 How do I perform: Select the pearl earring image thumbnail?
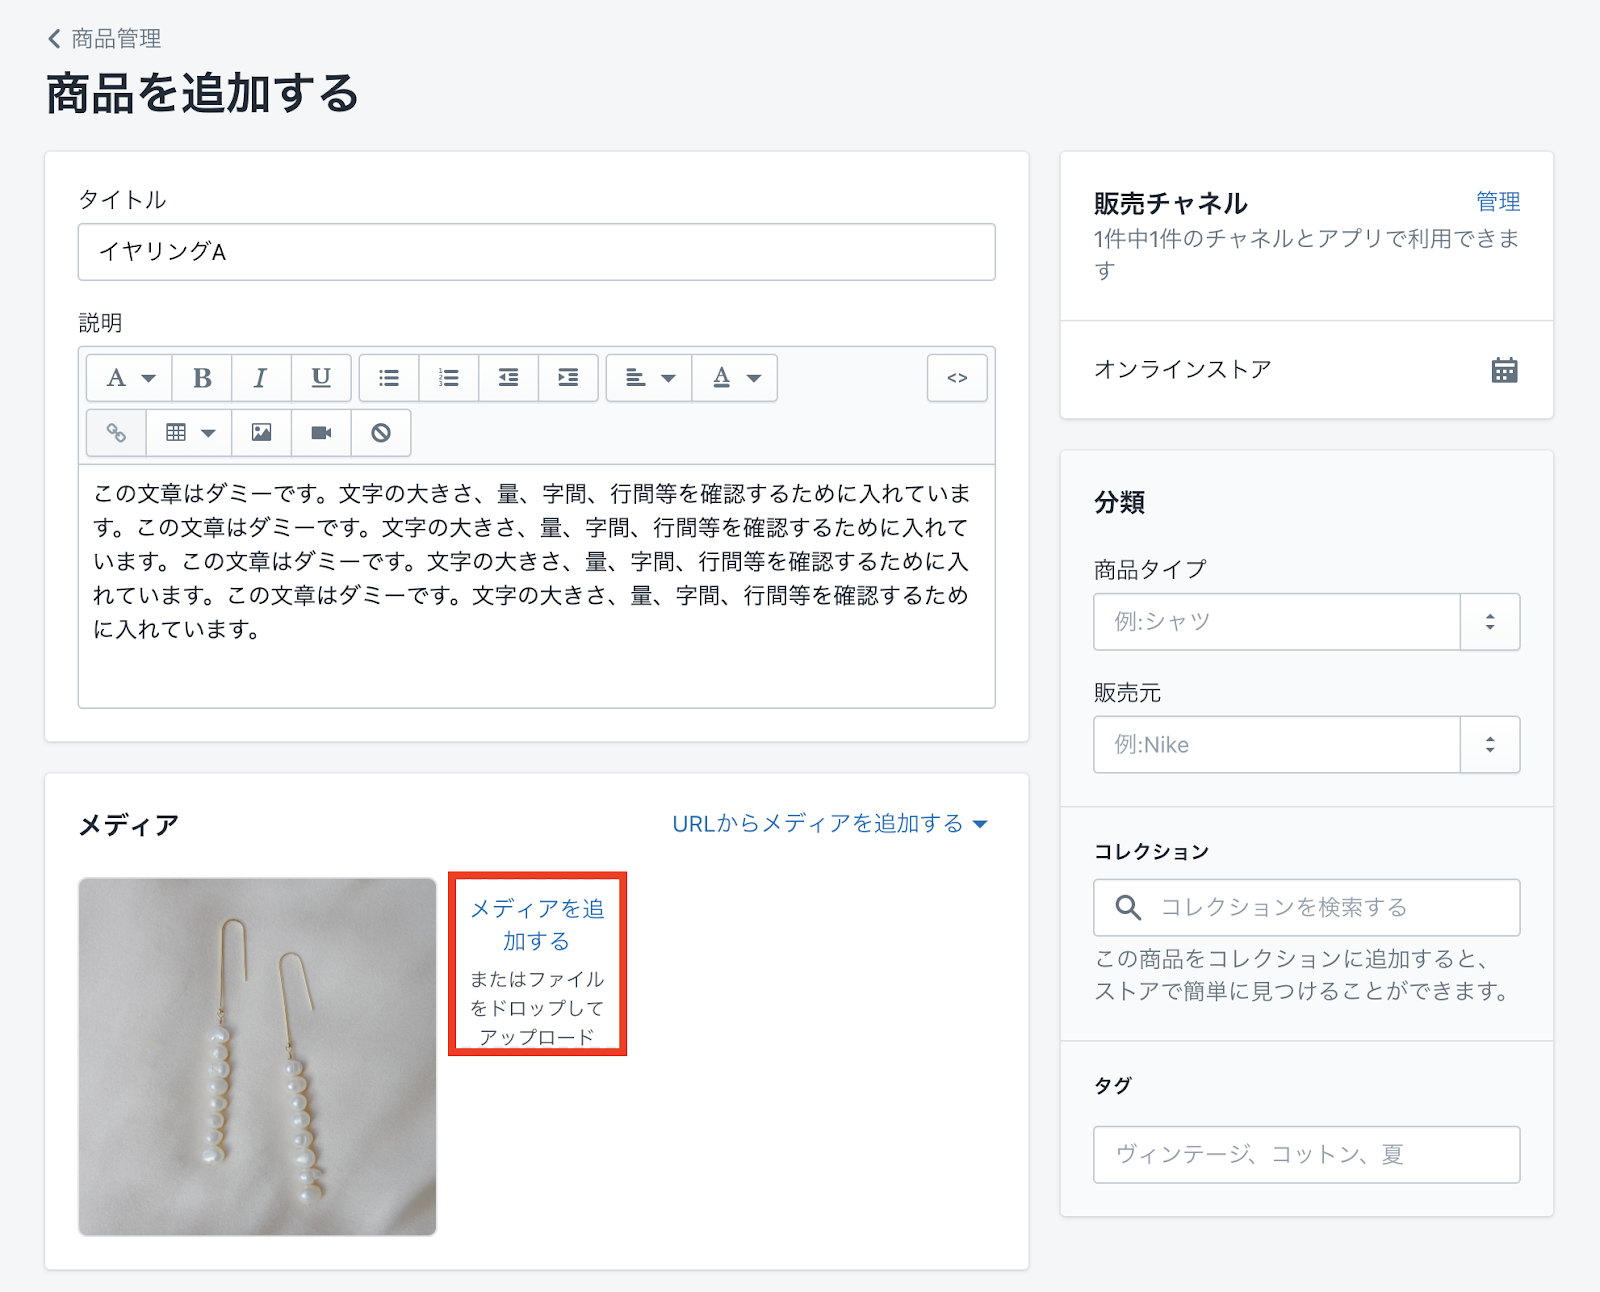tap(258, 1057)
